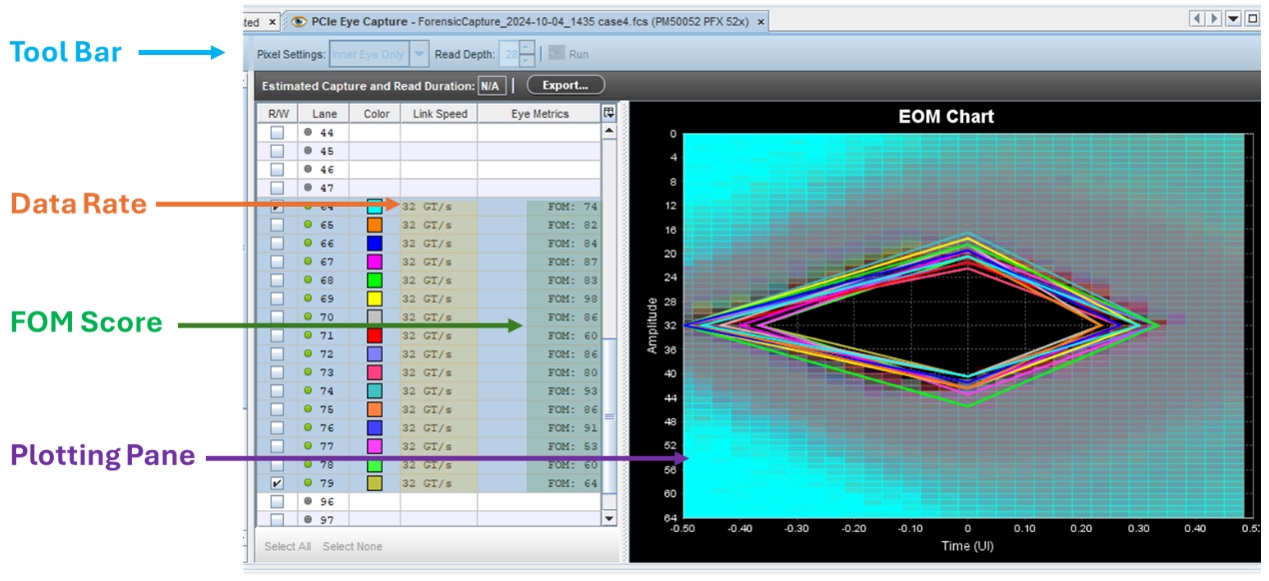Click the Estimated Duration N/A field
This screenshot has height=581, width=1269.
(489, 86)
